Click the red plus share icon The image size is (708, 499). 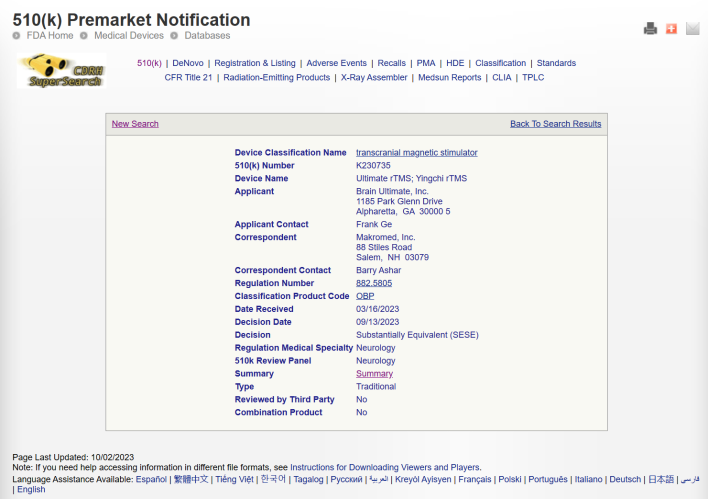click(671, 29)
